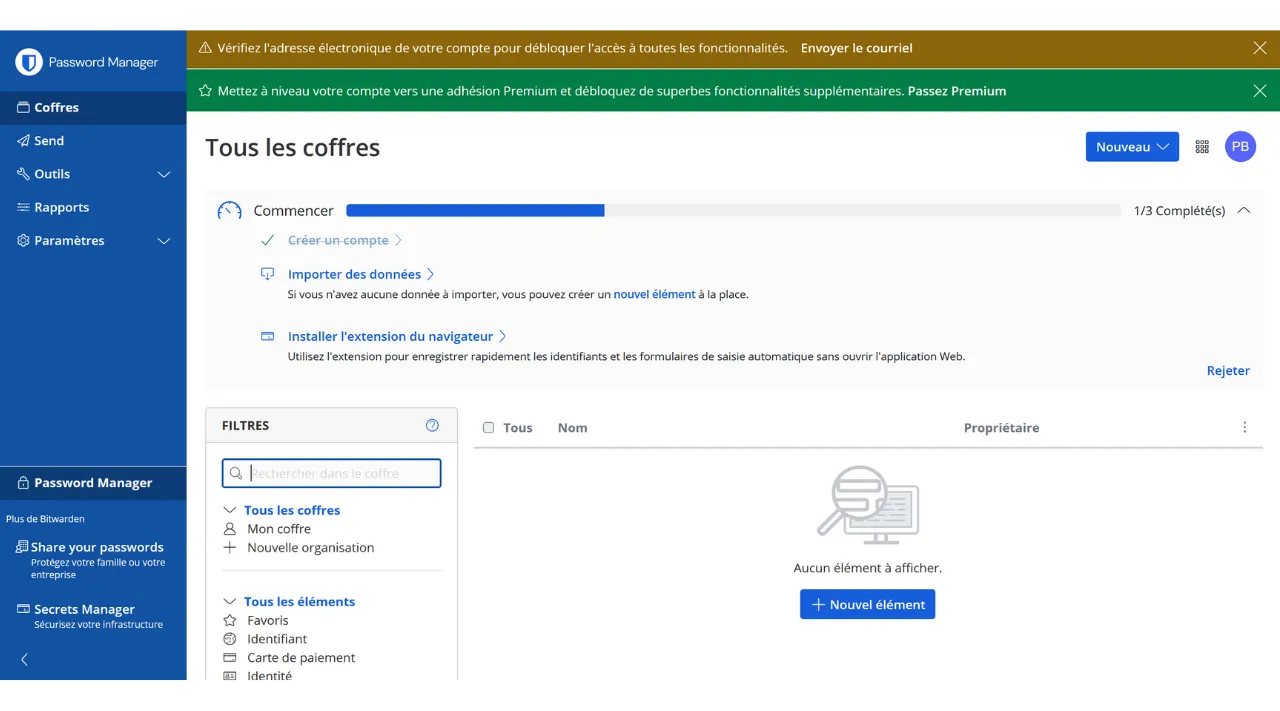Click the filters help question mark icon
Screen dimensions: 1280x711
tap(432, 425)
